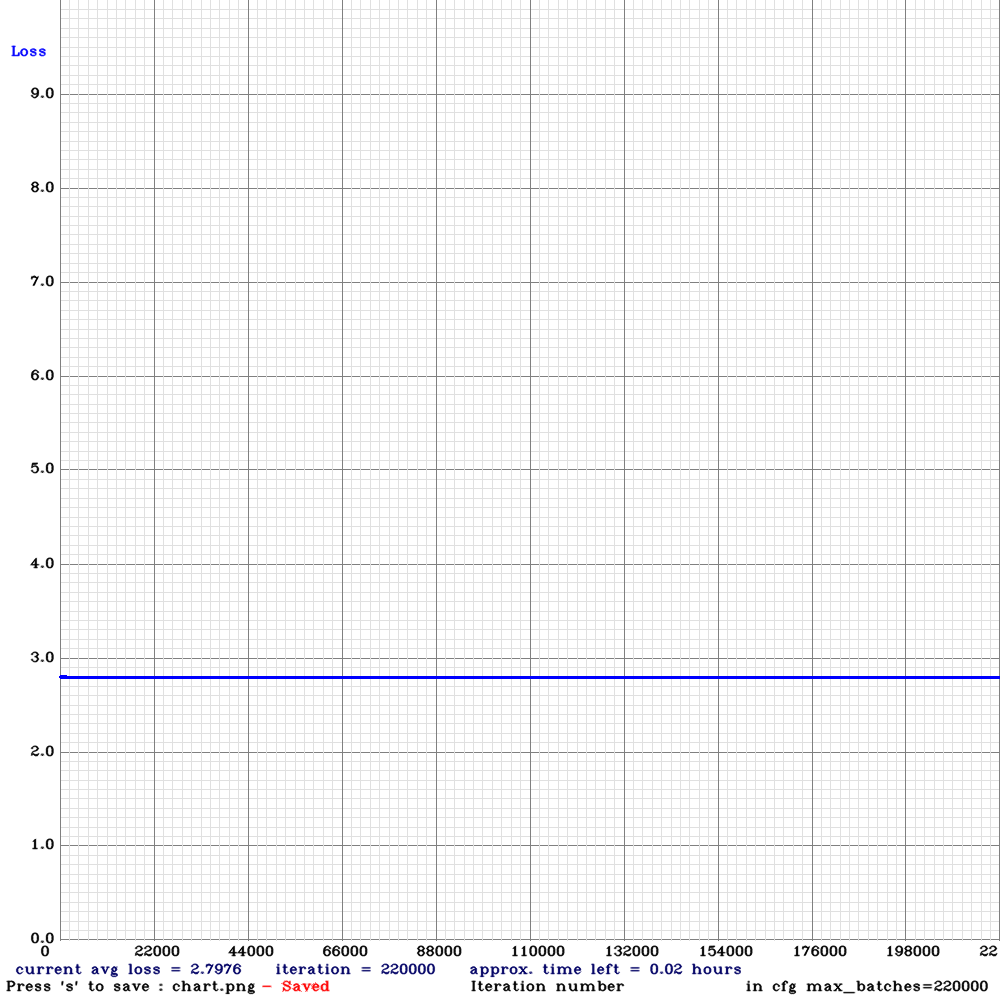Click the "Press 's' to save : chart.png" text
The image size is (1000, 1000).
(131, 987)
